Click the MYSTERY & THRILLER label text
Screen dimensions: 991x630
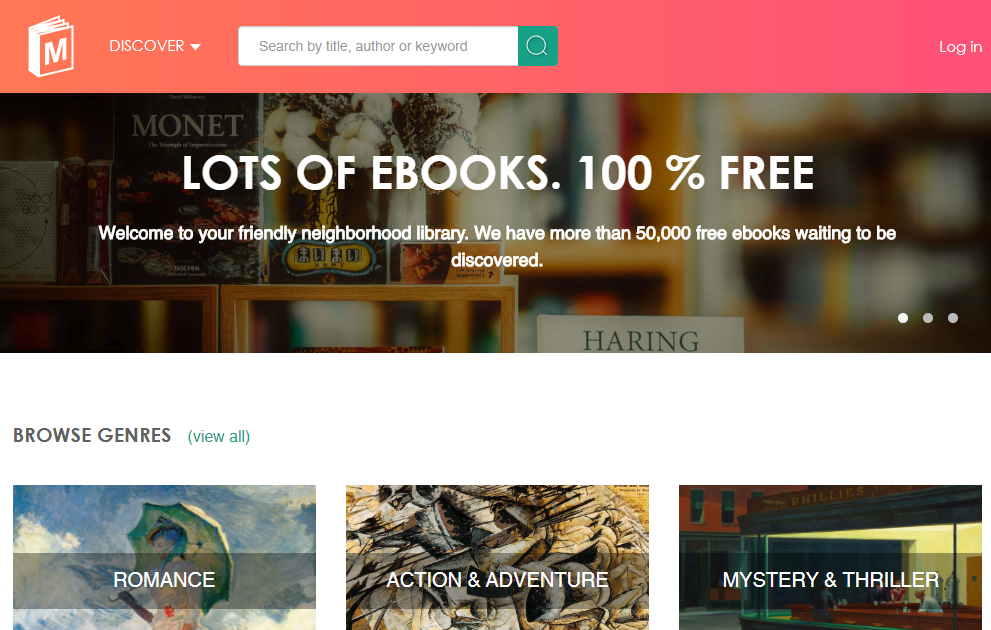830,580
